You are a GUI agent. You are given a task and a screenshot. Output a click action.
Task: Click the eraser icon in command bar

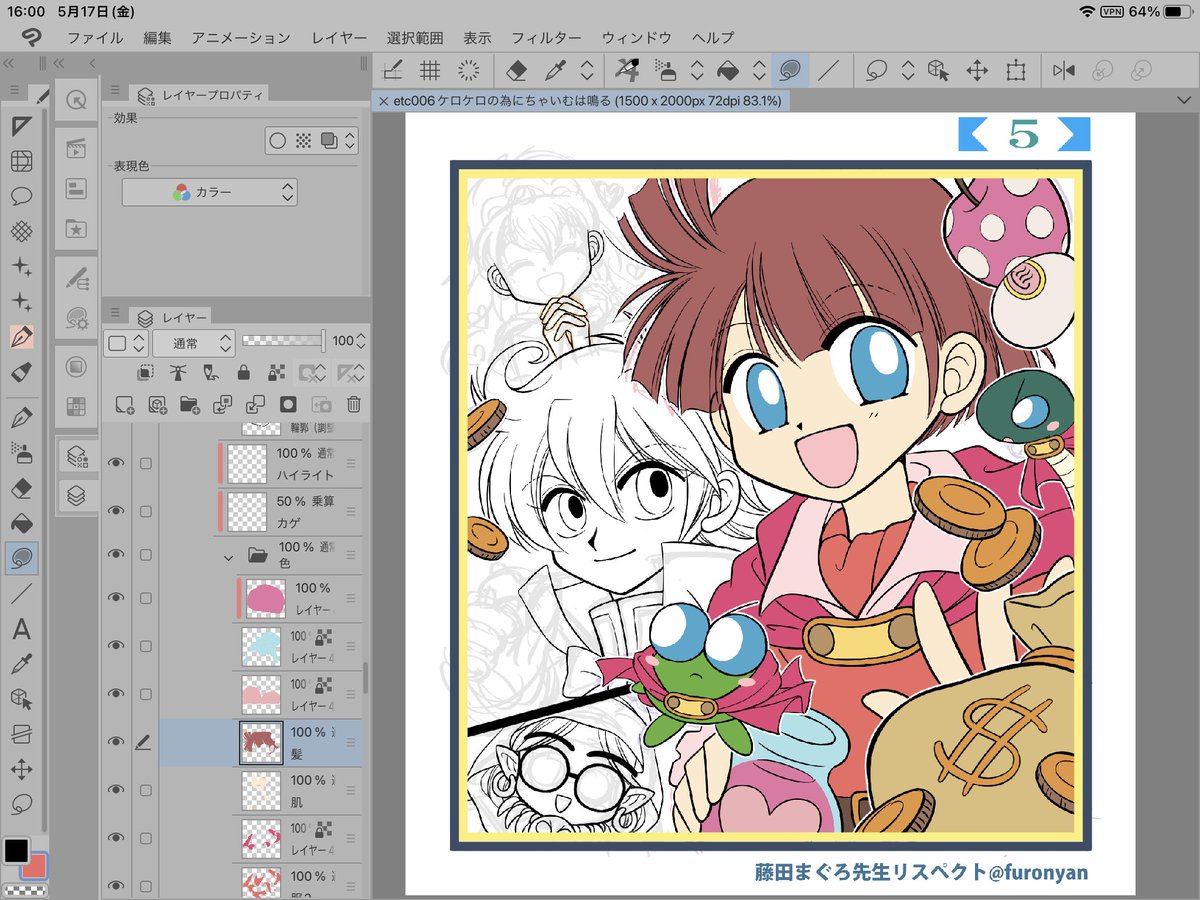516,70
